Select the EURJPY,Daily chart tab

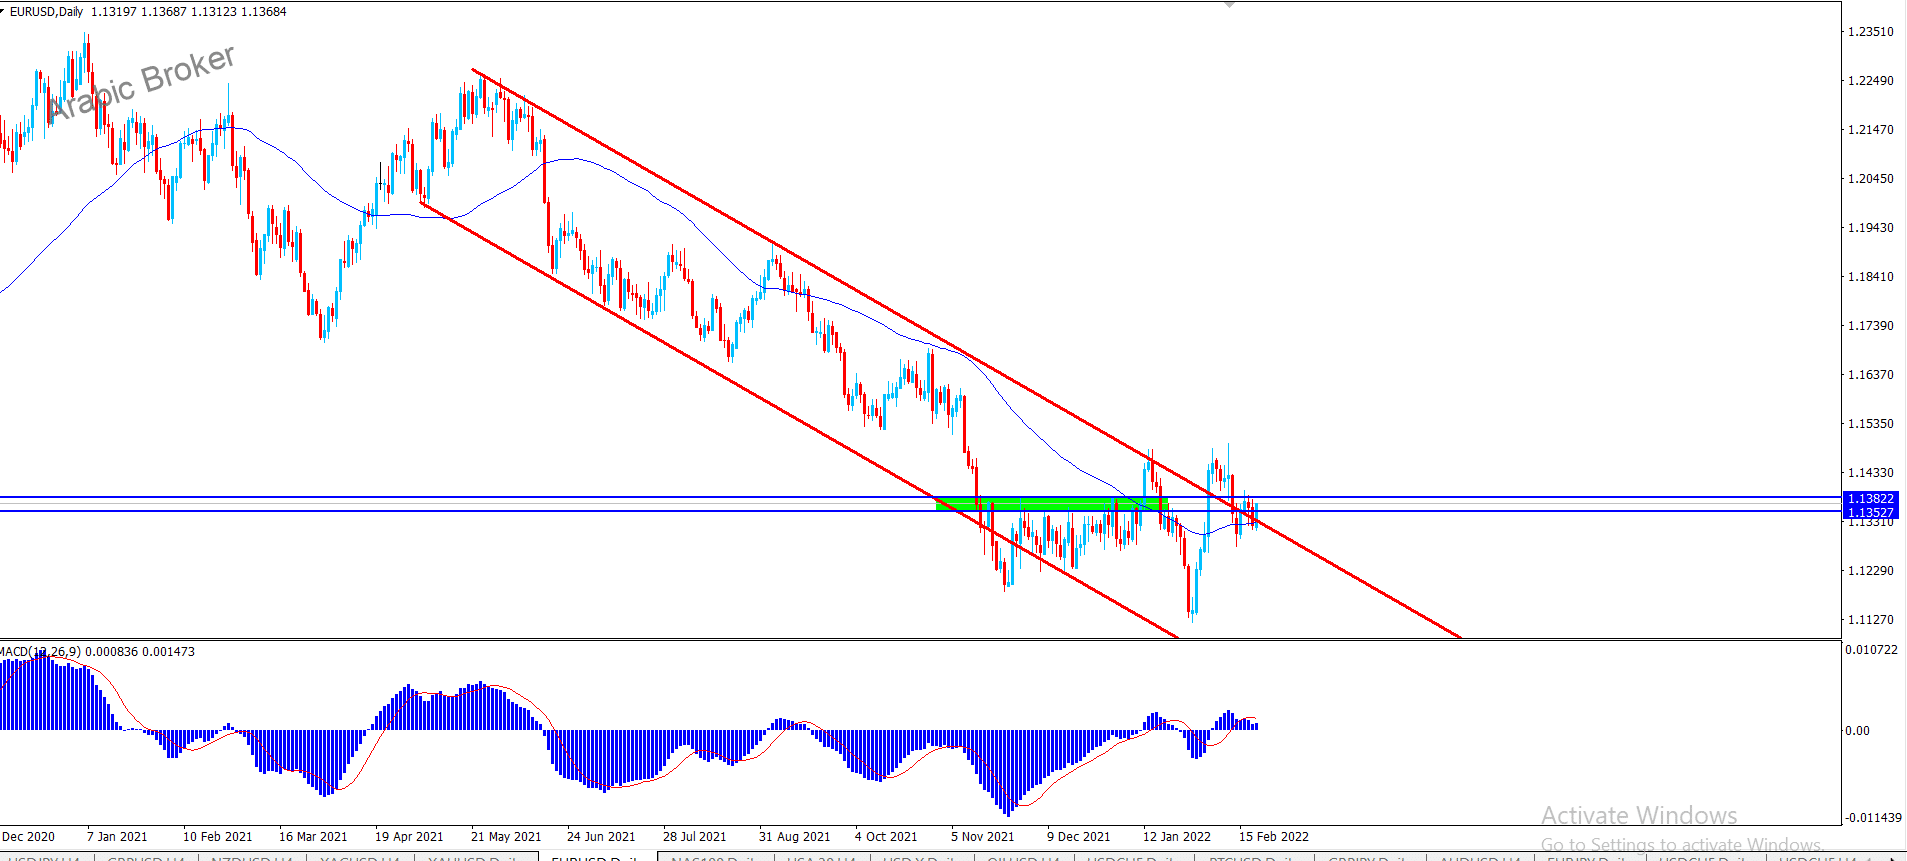pos(1589,858)
